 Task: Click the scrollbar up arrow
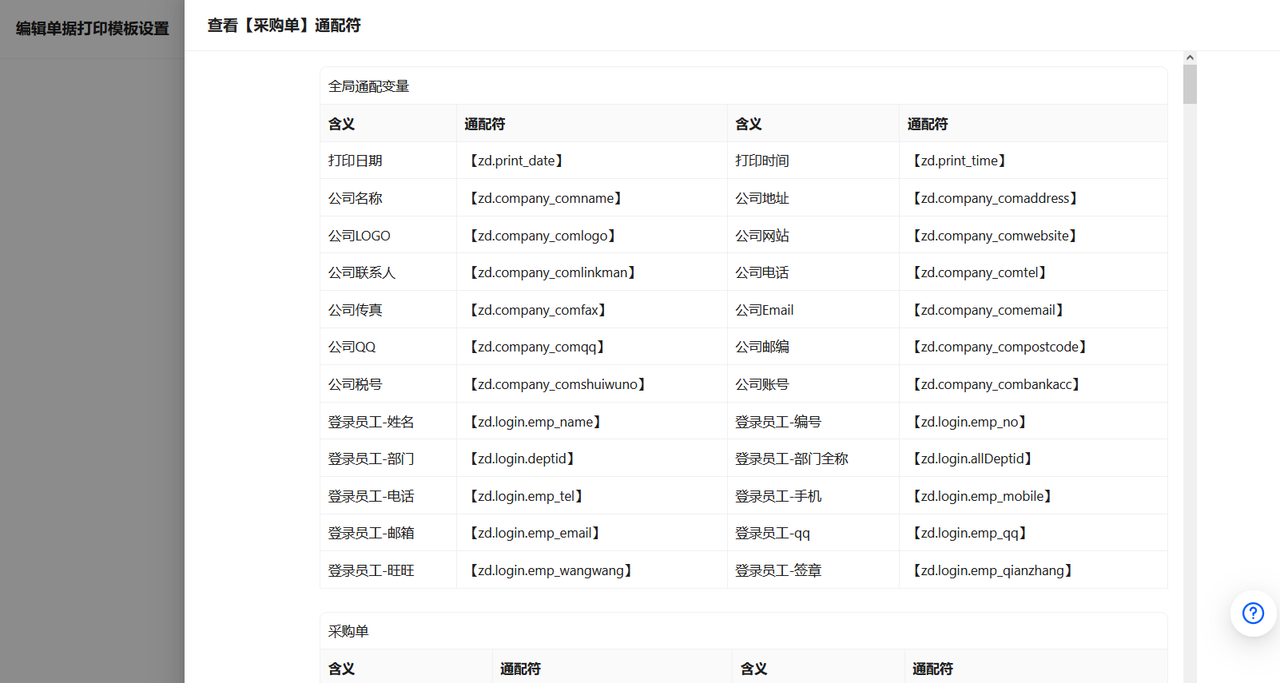(1190, 58)
